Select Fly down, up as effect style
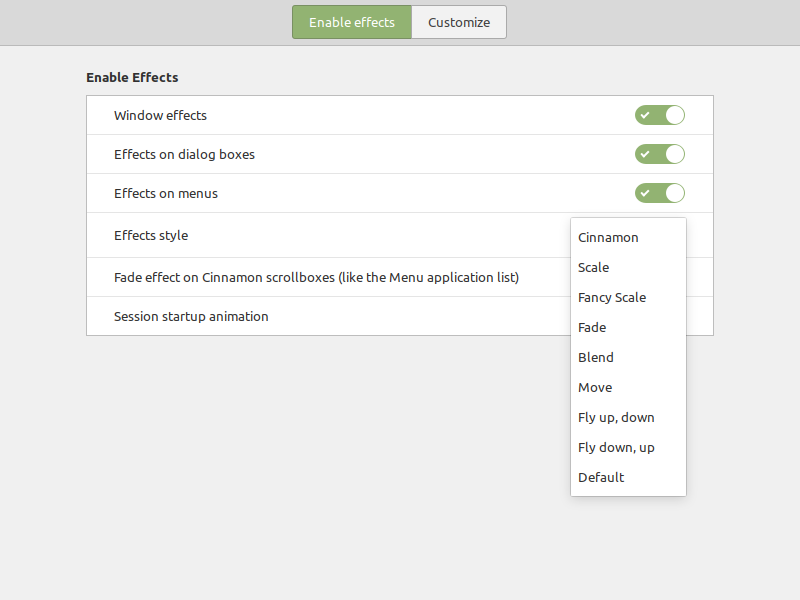This screenshot has height=600, width=800. pos(616,447)
